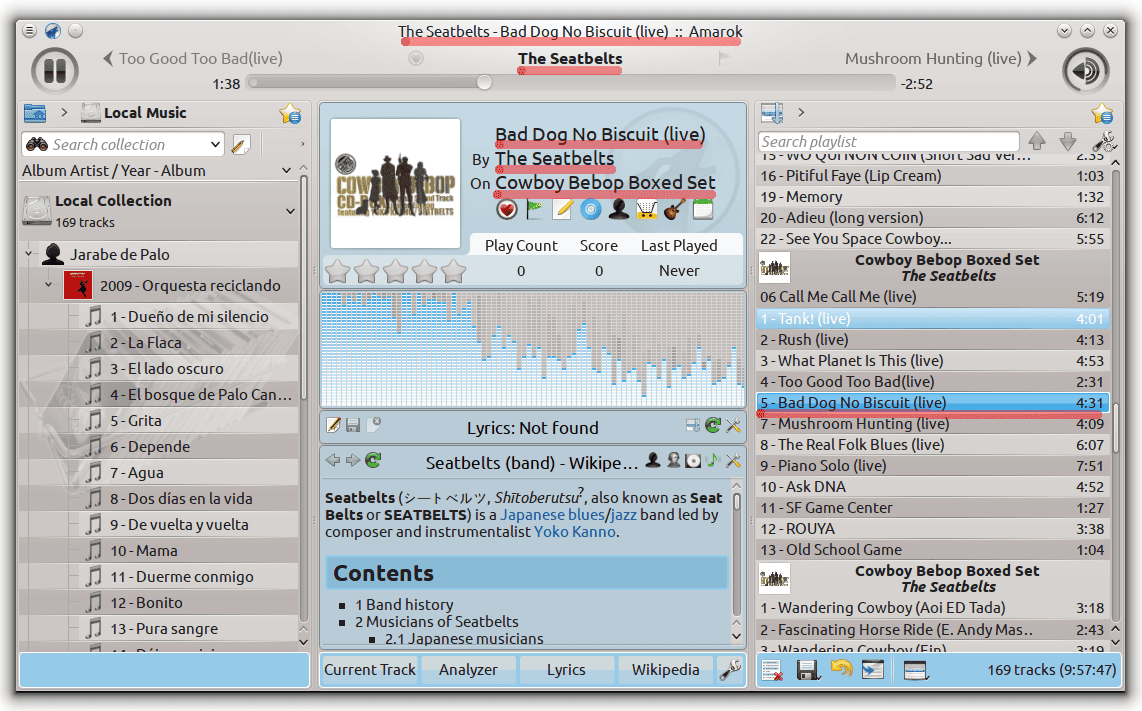Show Wikipedia composer page icon
The image size is (1142, 711).
674,460
